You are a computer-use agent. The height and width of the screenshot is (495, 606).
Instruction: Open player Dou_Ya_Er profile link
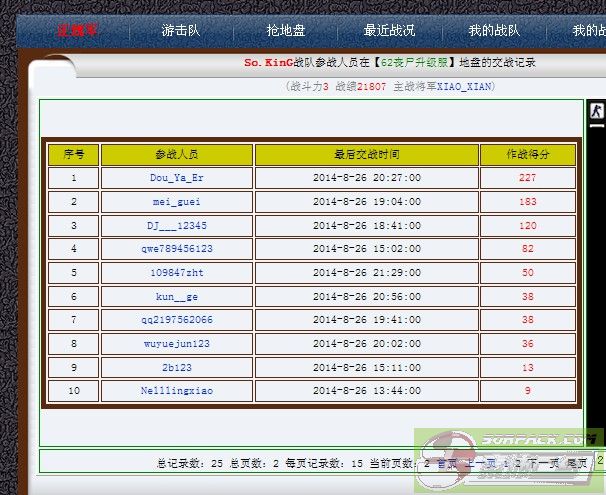(176, 178)
